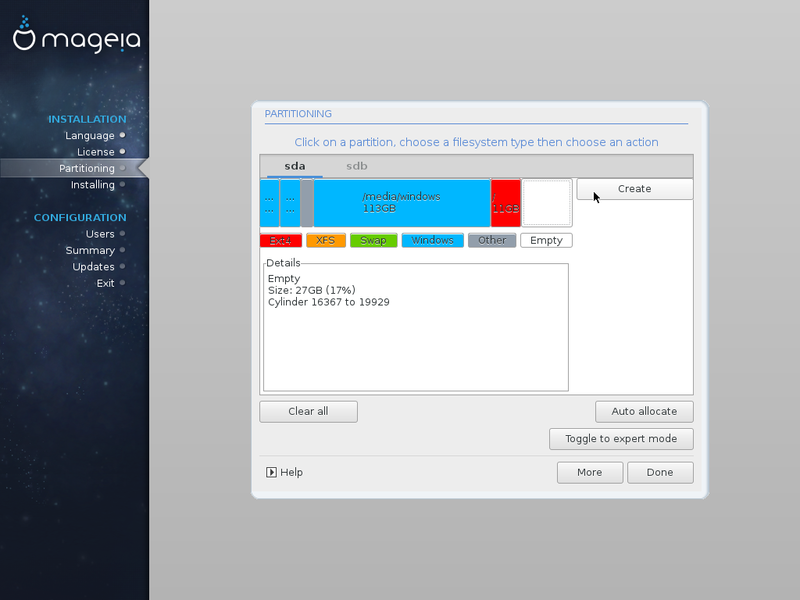Choose the XFS filesystem type

(x=326, y=240)
